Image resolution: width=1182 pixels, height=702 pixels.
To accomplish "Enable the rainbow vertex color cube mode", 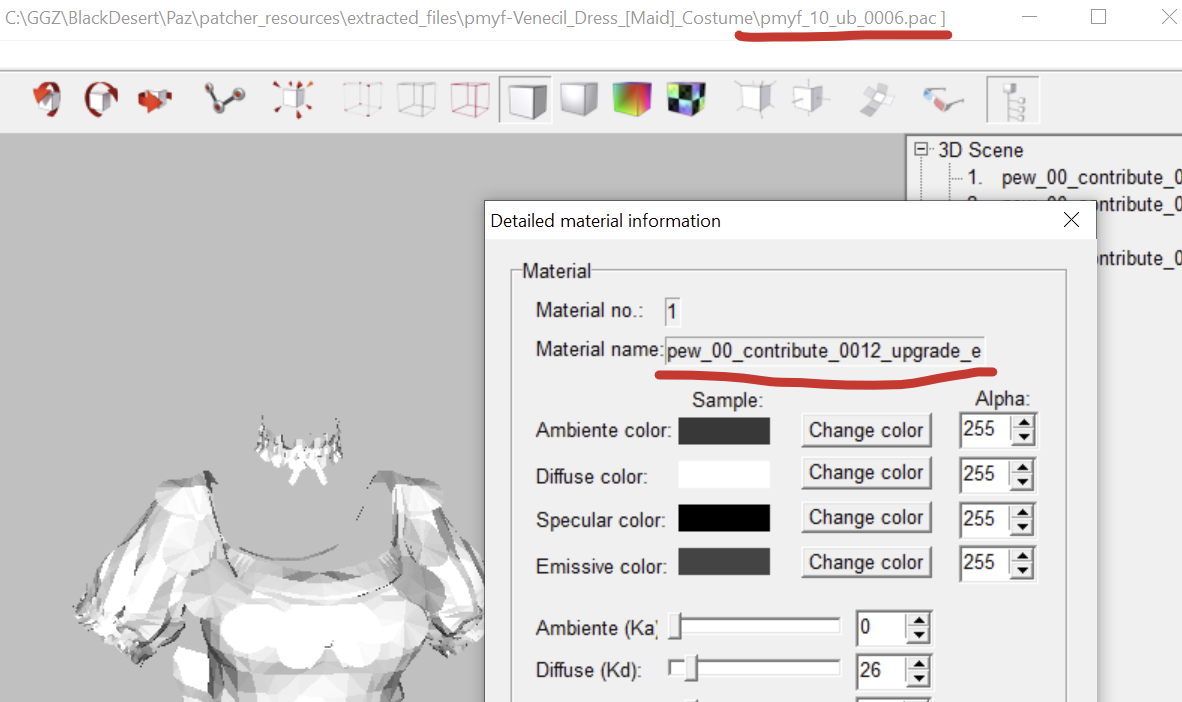I will pos(632,99).
